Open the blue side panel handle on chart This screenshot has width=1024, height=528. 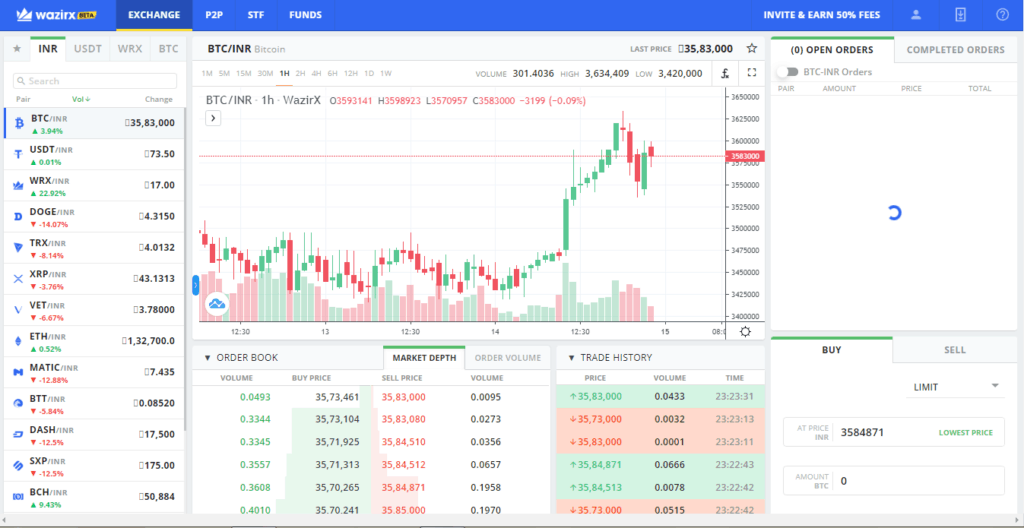coord(195,285)
